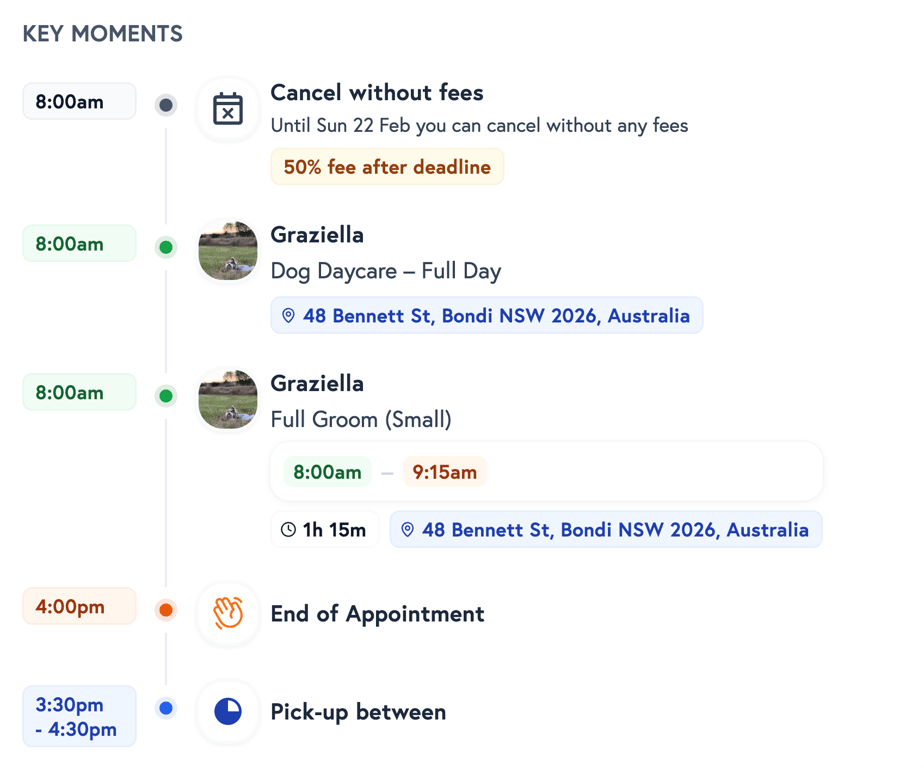Click the cancel calendar icon

point(228,108)
